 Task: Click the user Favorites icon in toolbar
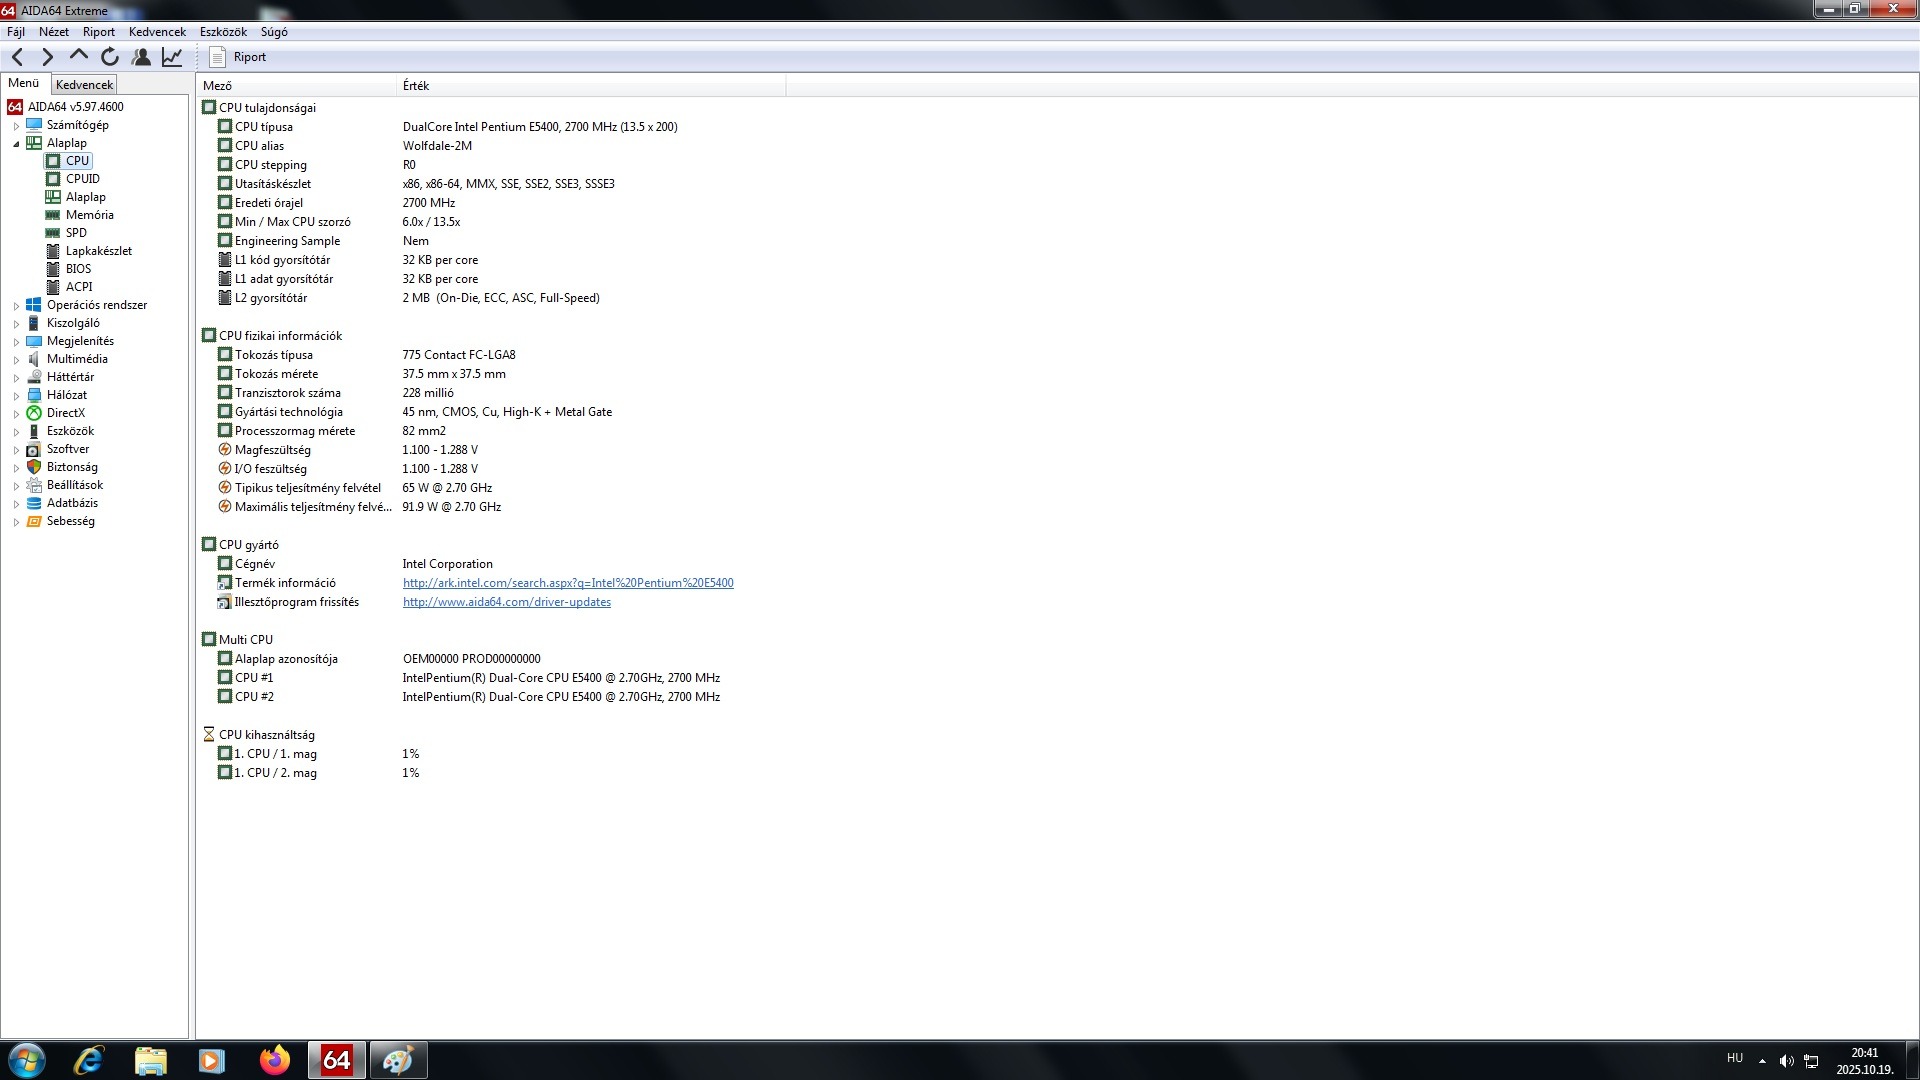(141, 57)
